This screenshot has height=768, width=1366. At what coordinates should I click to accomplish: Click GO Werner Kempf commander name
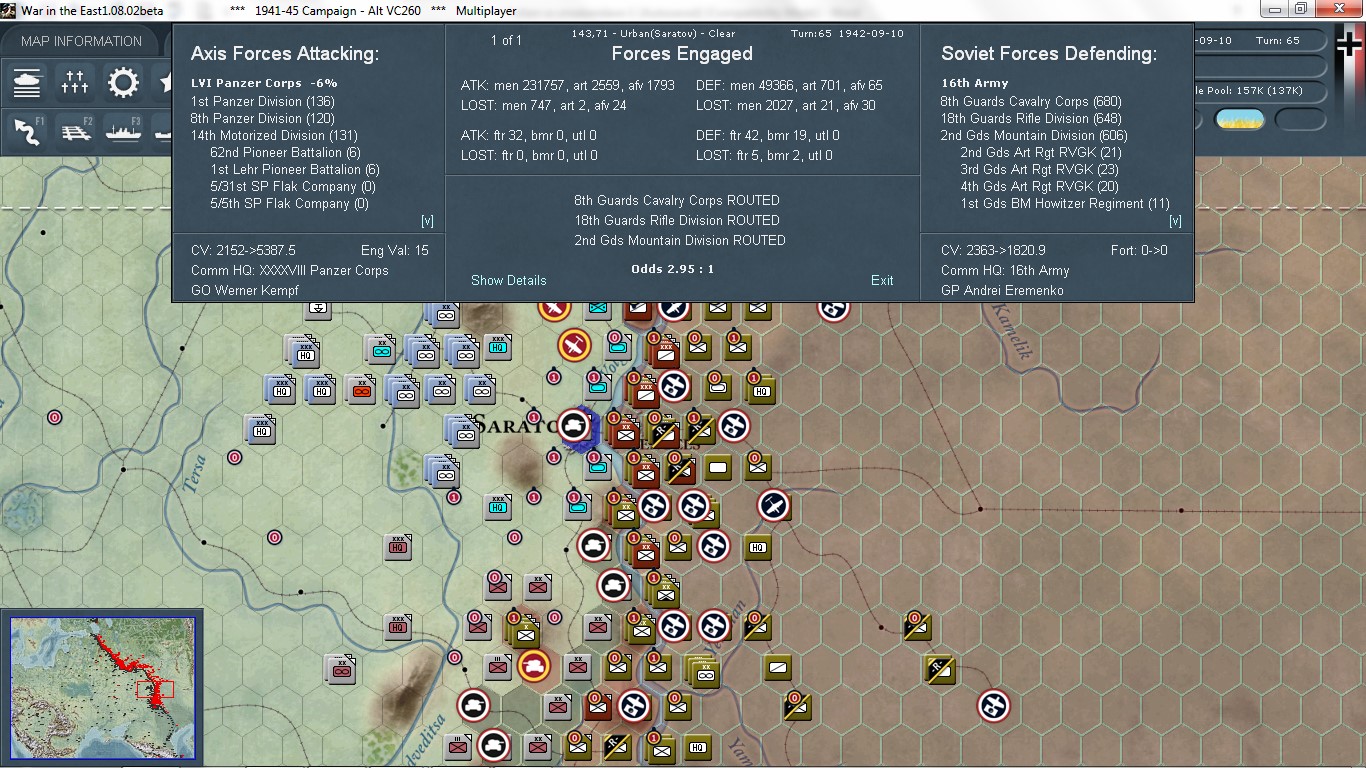tap(245, 290)
